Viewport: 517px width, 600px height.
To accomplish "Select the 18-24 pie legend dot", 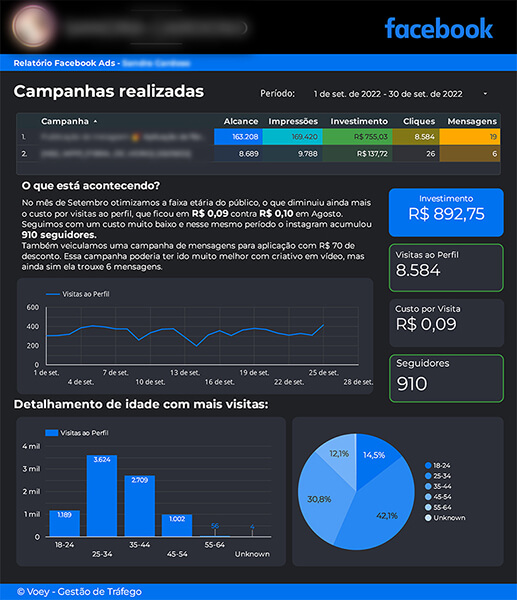I will 428,465.
